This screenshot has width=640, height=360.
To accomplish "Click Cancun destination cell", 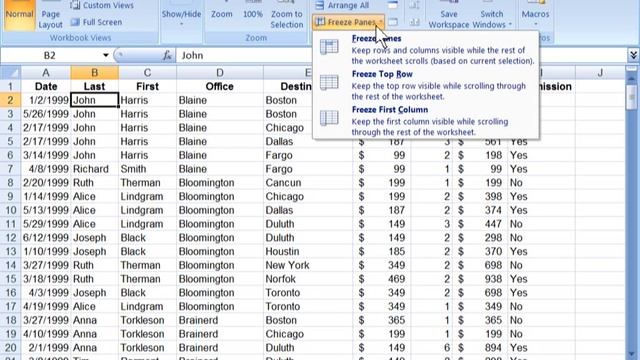I will pos(308,182).
